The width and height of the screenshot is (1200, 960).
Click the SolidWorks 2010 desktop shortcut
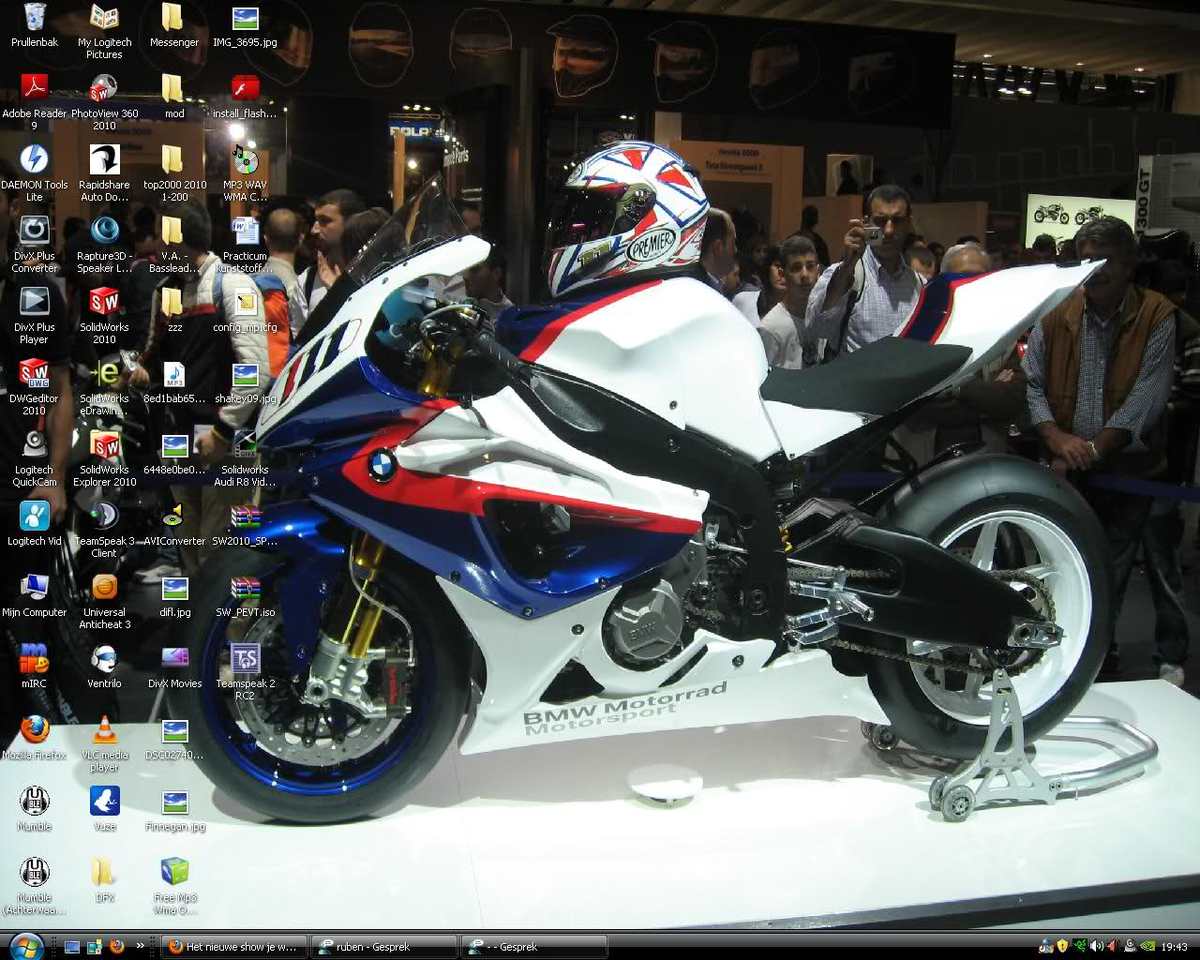(104, 302)
